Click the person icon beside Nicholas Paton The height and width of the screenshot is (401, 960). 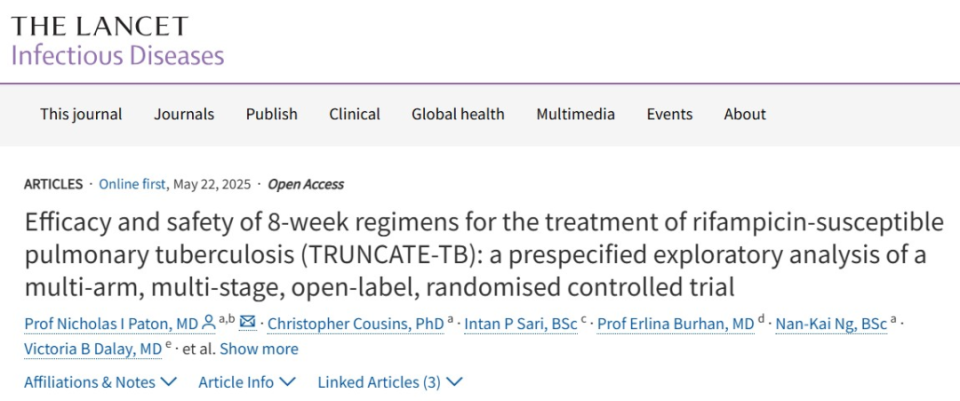pyautogui.click(x=208, y=322)
